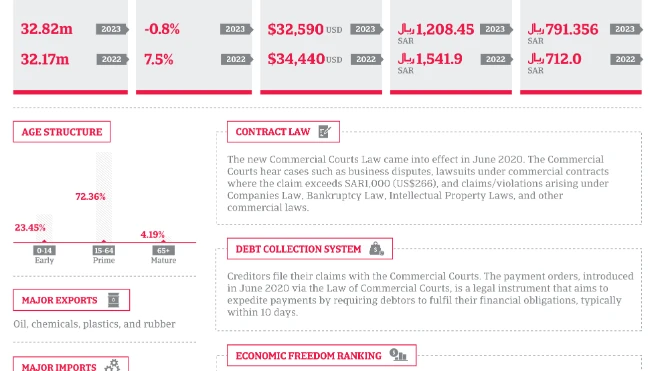Click the Economic Freedom Ranking chart icon
Screen dimensions: 660x371
(x=398, y=355)
